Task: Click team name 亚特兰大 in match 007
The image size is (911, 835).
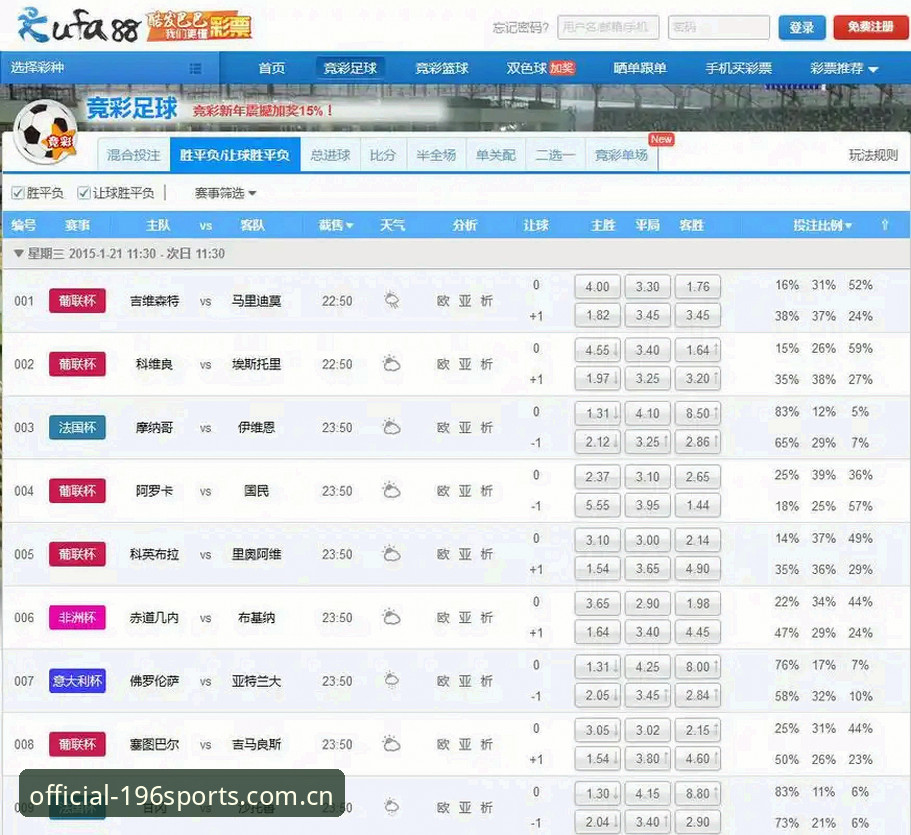Action: (x=256, y=680)
